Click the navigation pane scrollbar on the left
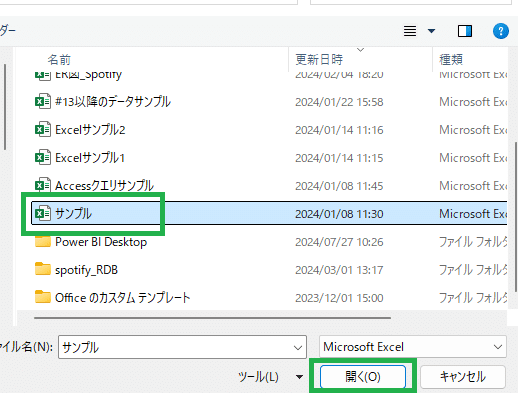This screenshot has height=393, width=518. pos(5,107)
